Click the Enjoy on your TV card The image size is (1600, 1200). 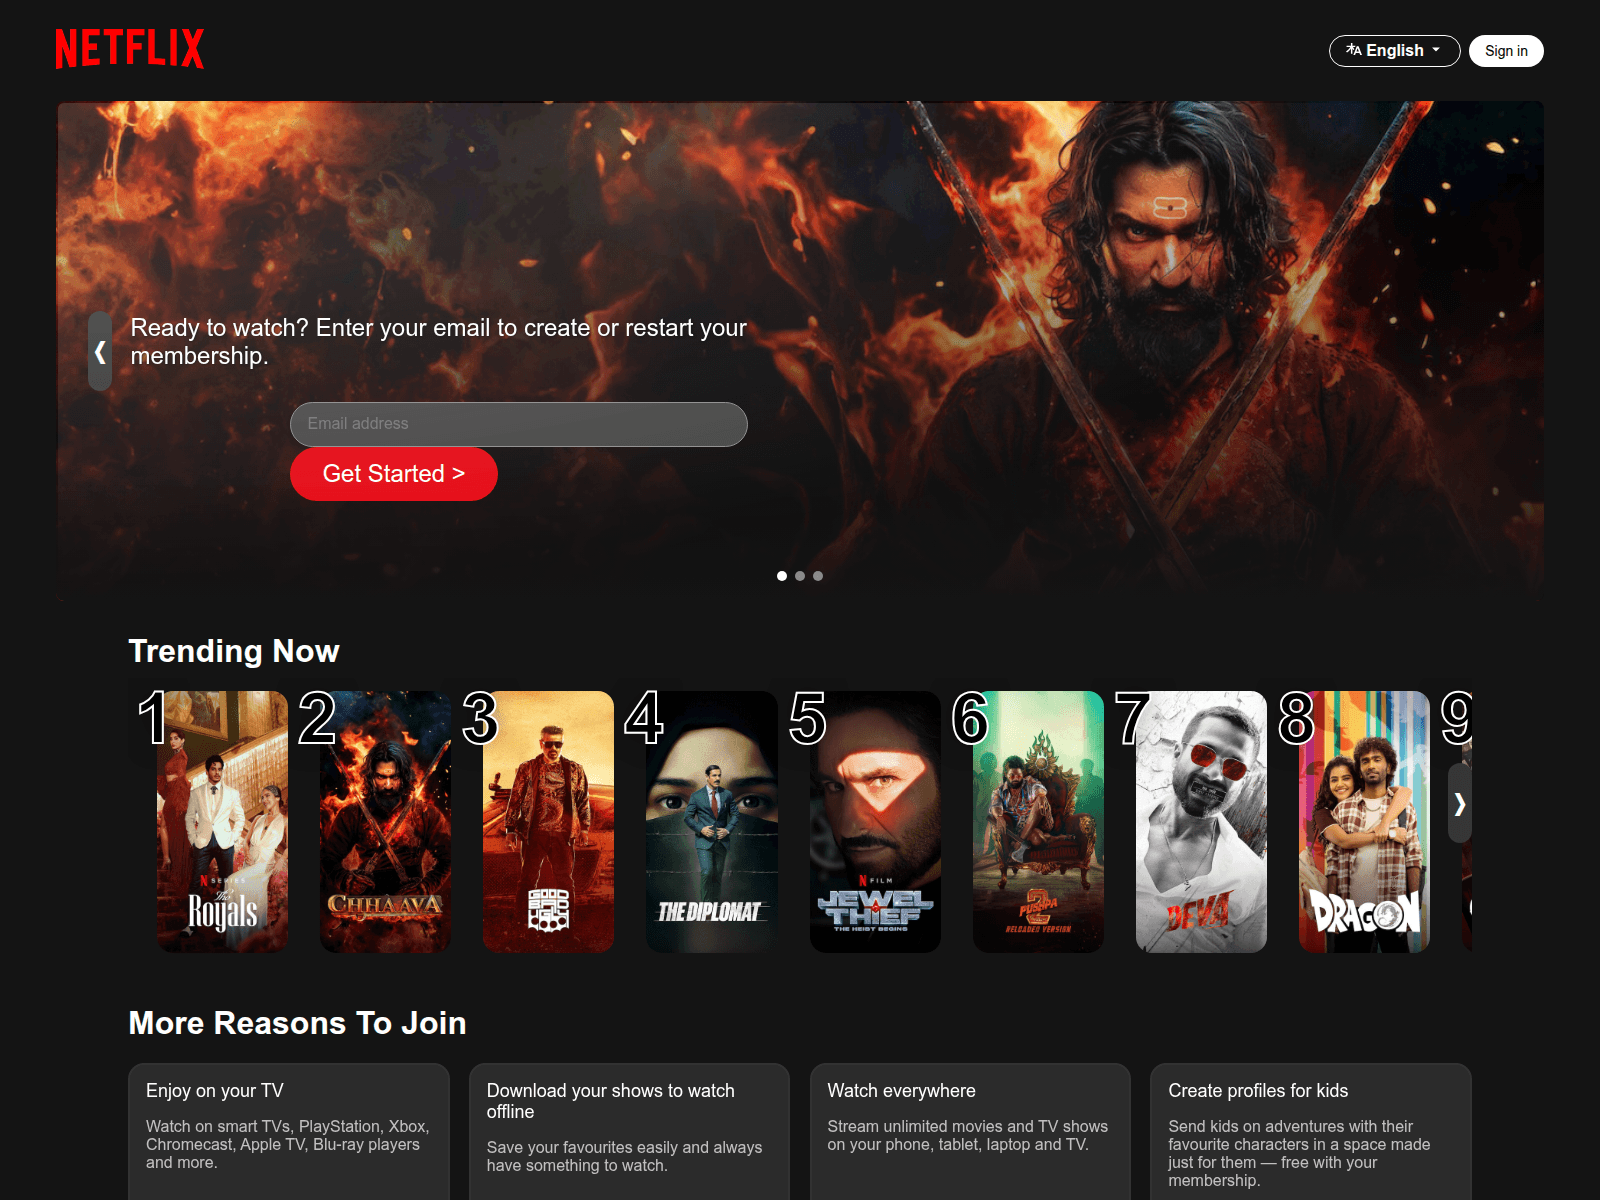(x=288, y=1130)
